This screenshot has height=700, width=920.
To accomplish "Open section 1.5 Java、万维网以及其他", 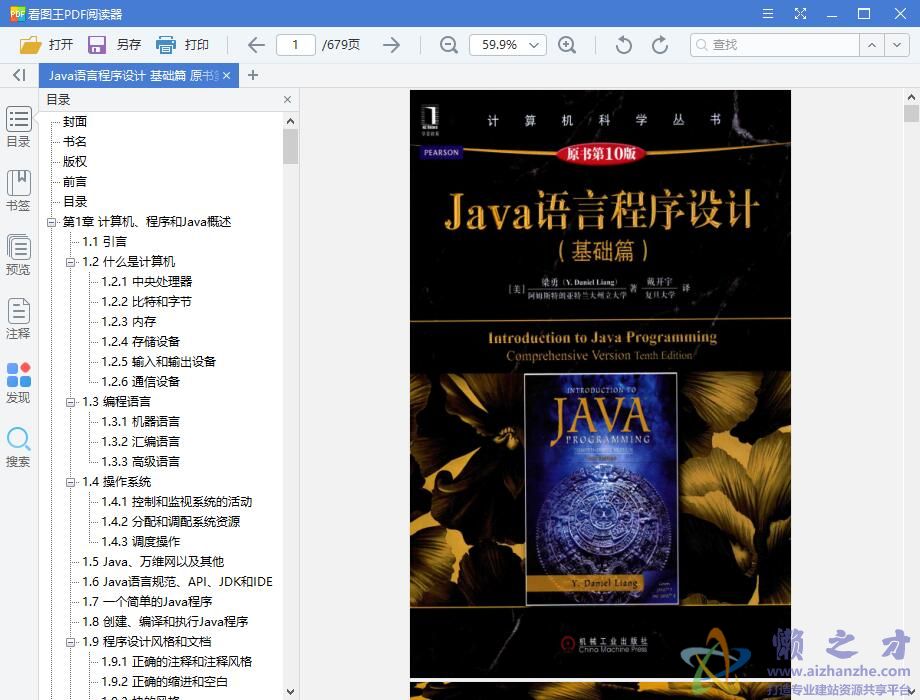I will pyautogui.click(x=153, y=562).
